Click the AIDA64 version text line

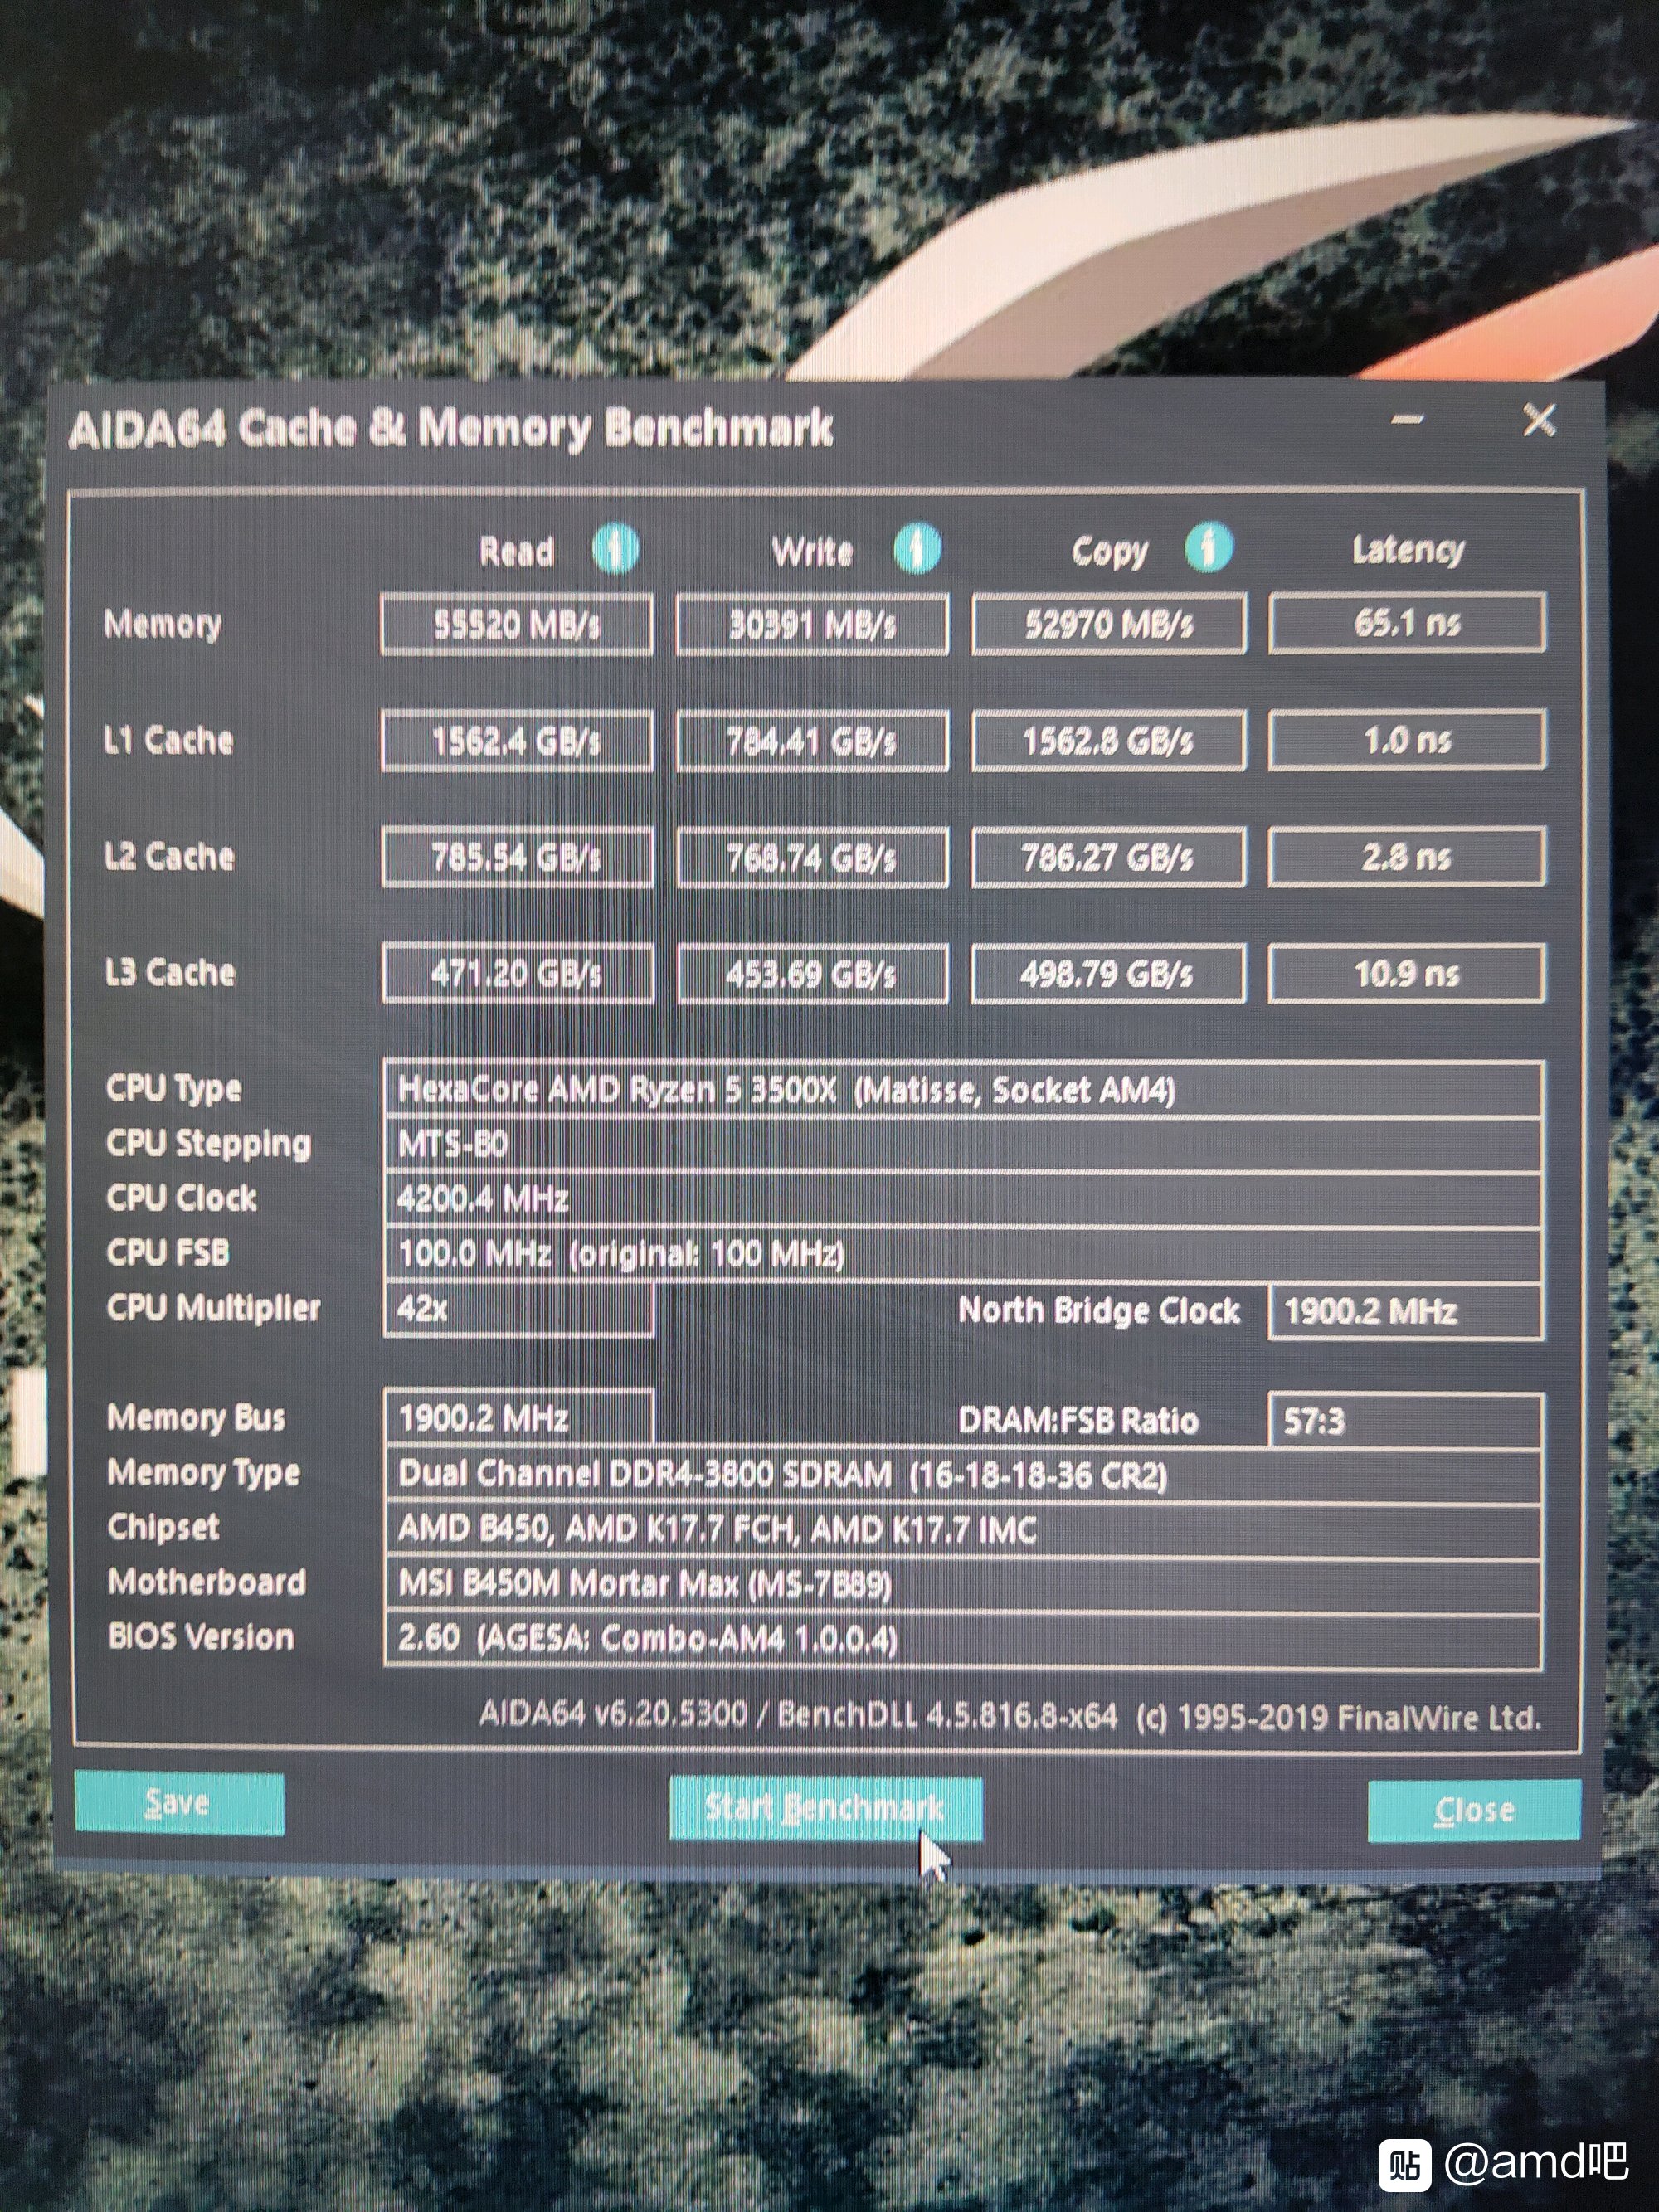[x=1010, y=1716]
